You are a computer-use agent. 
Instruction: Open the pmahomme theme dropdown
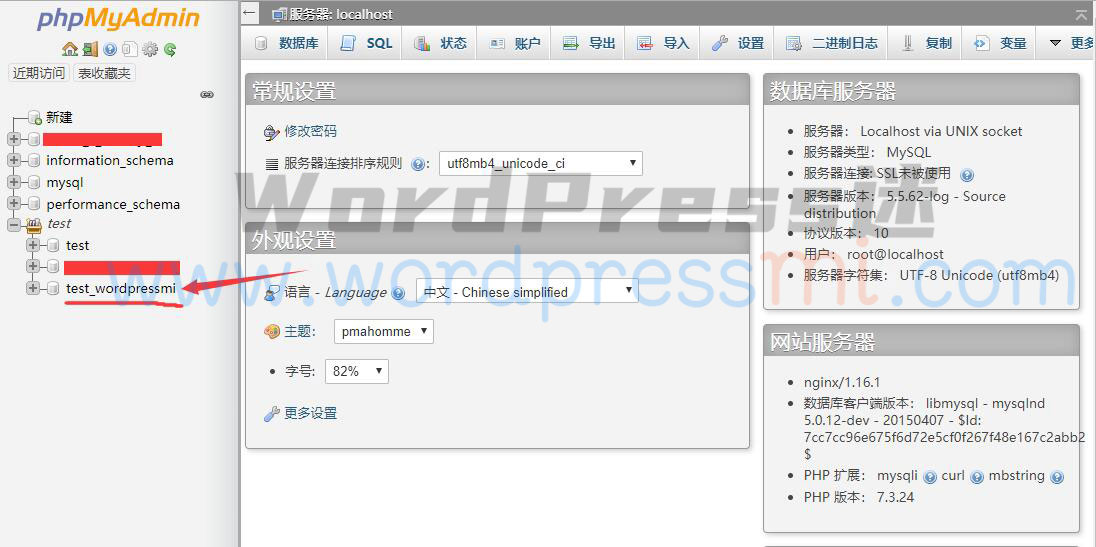click(x=384, y=331)
